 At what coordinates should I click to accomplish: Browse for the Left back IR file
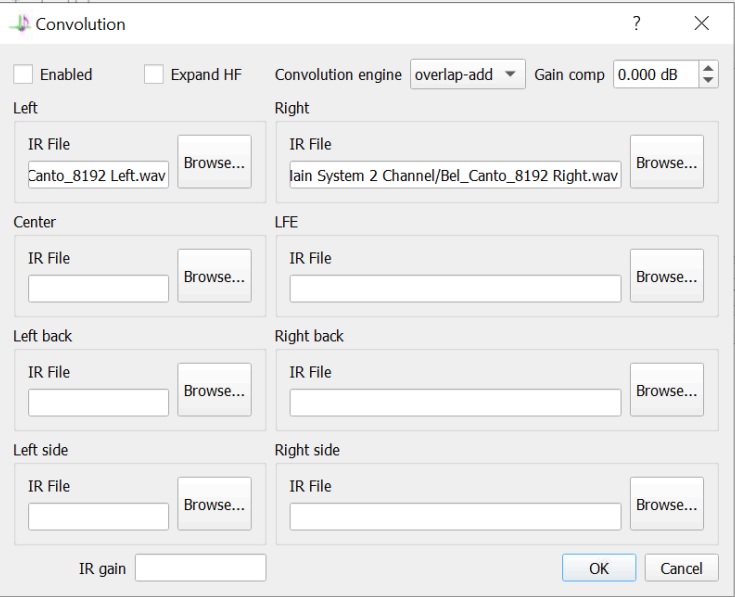click(x=214, y=390)
